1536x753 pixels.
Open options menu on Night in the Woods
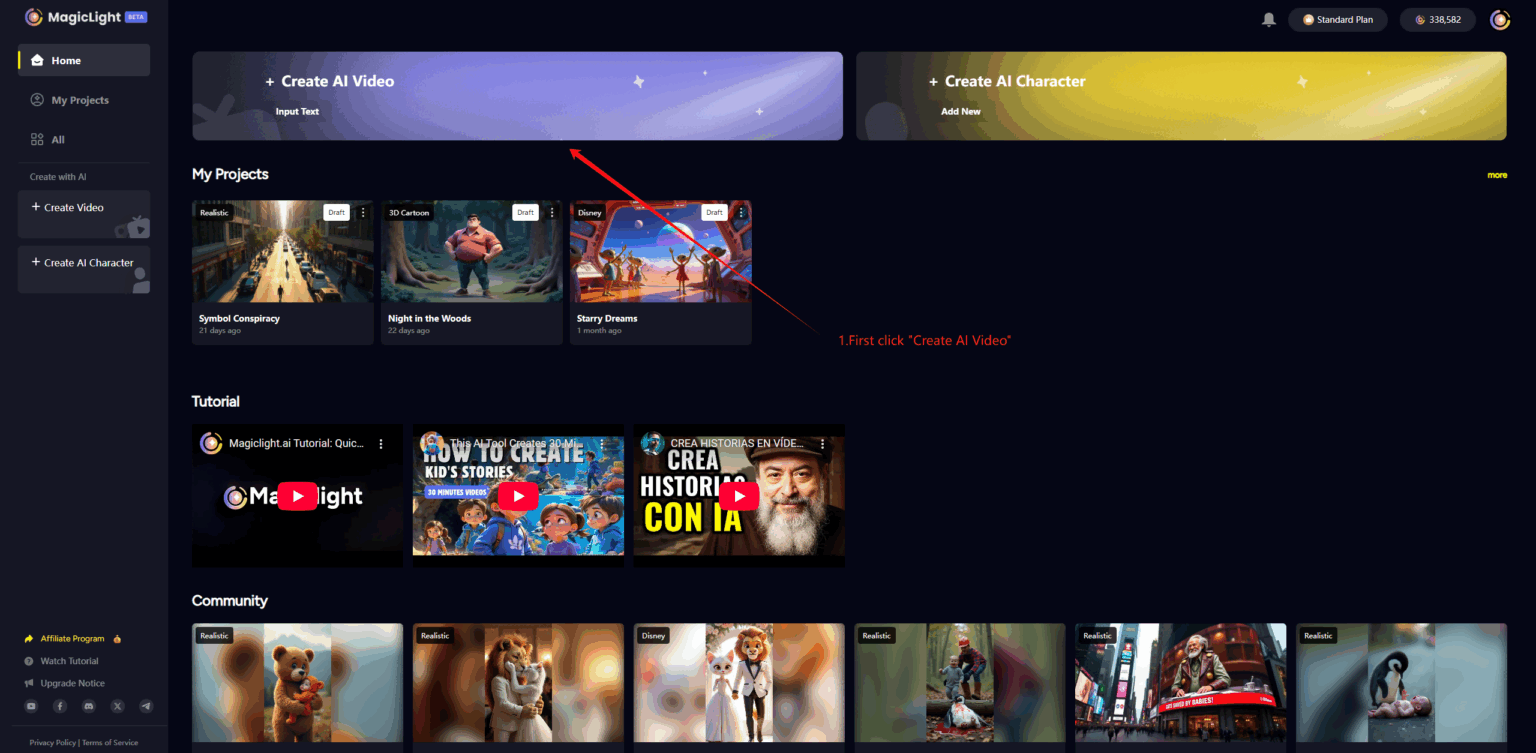(551, 212)
